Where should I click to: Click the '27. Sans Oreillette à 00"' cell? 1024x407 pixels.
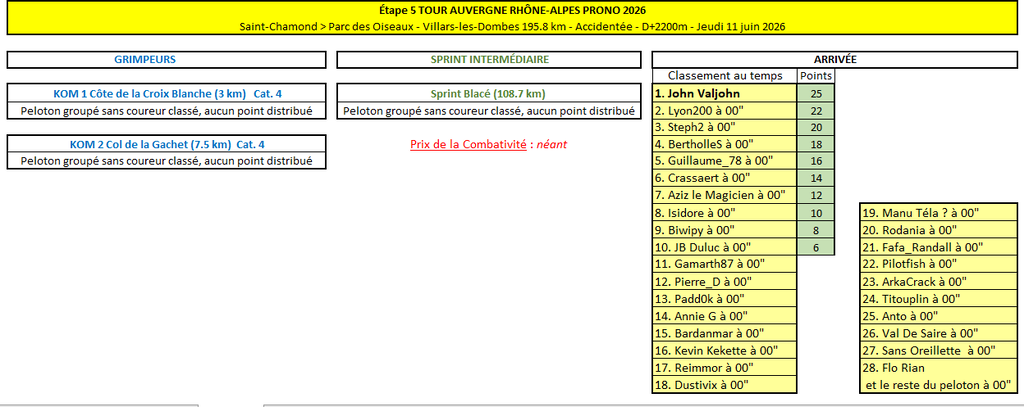[x=938, y=351]
